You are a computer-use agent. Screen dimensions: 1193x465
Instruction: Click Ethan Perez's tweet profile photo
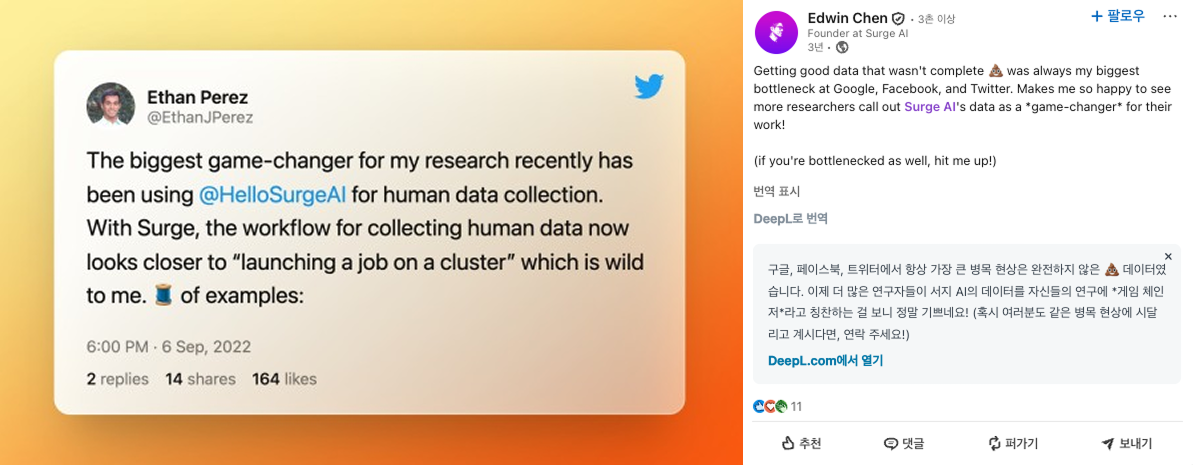point(111,106)
